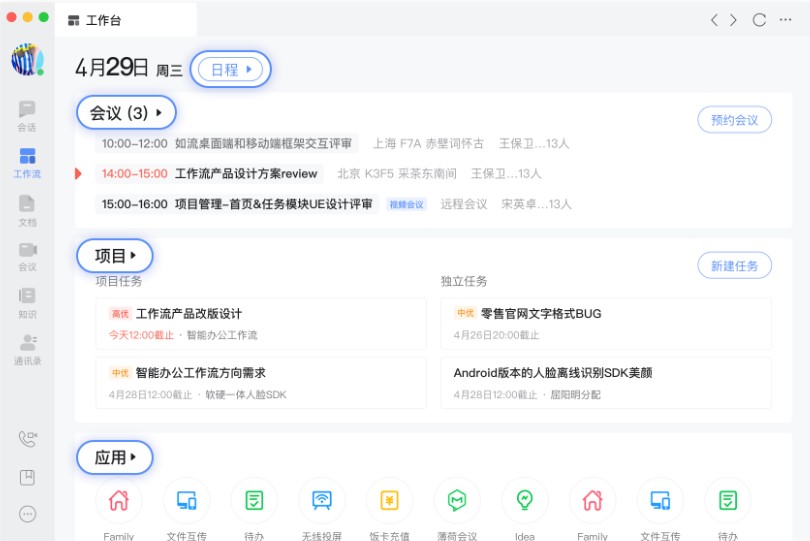Switch to the 工作台 tab
This screenshot has height=541, width=810.
(125, 20)
